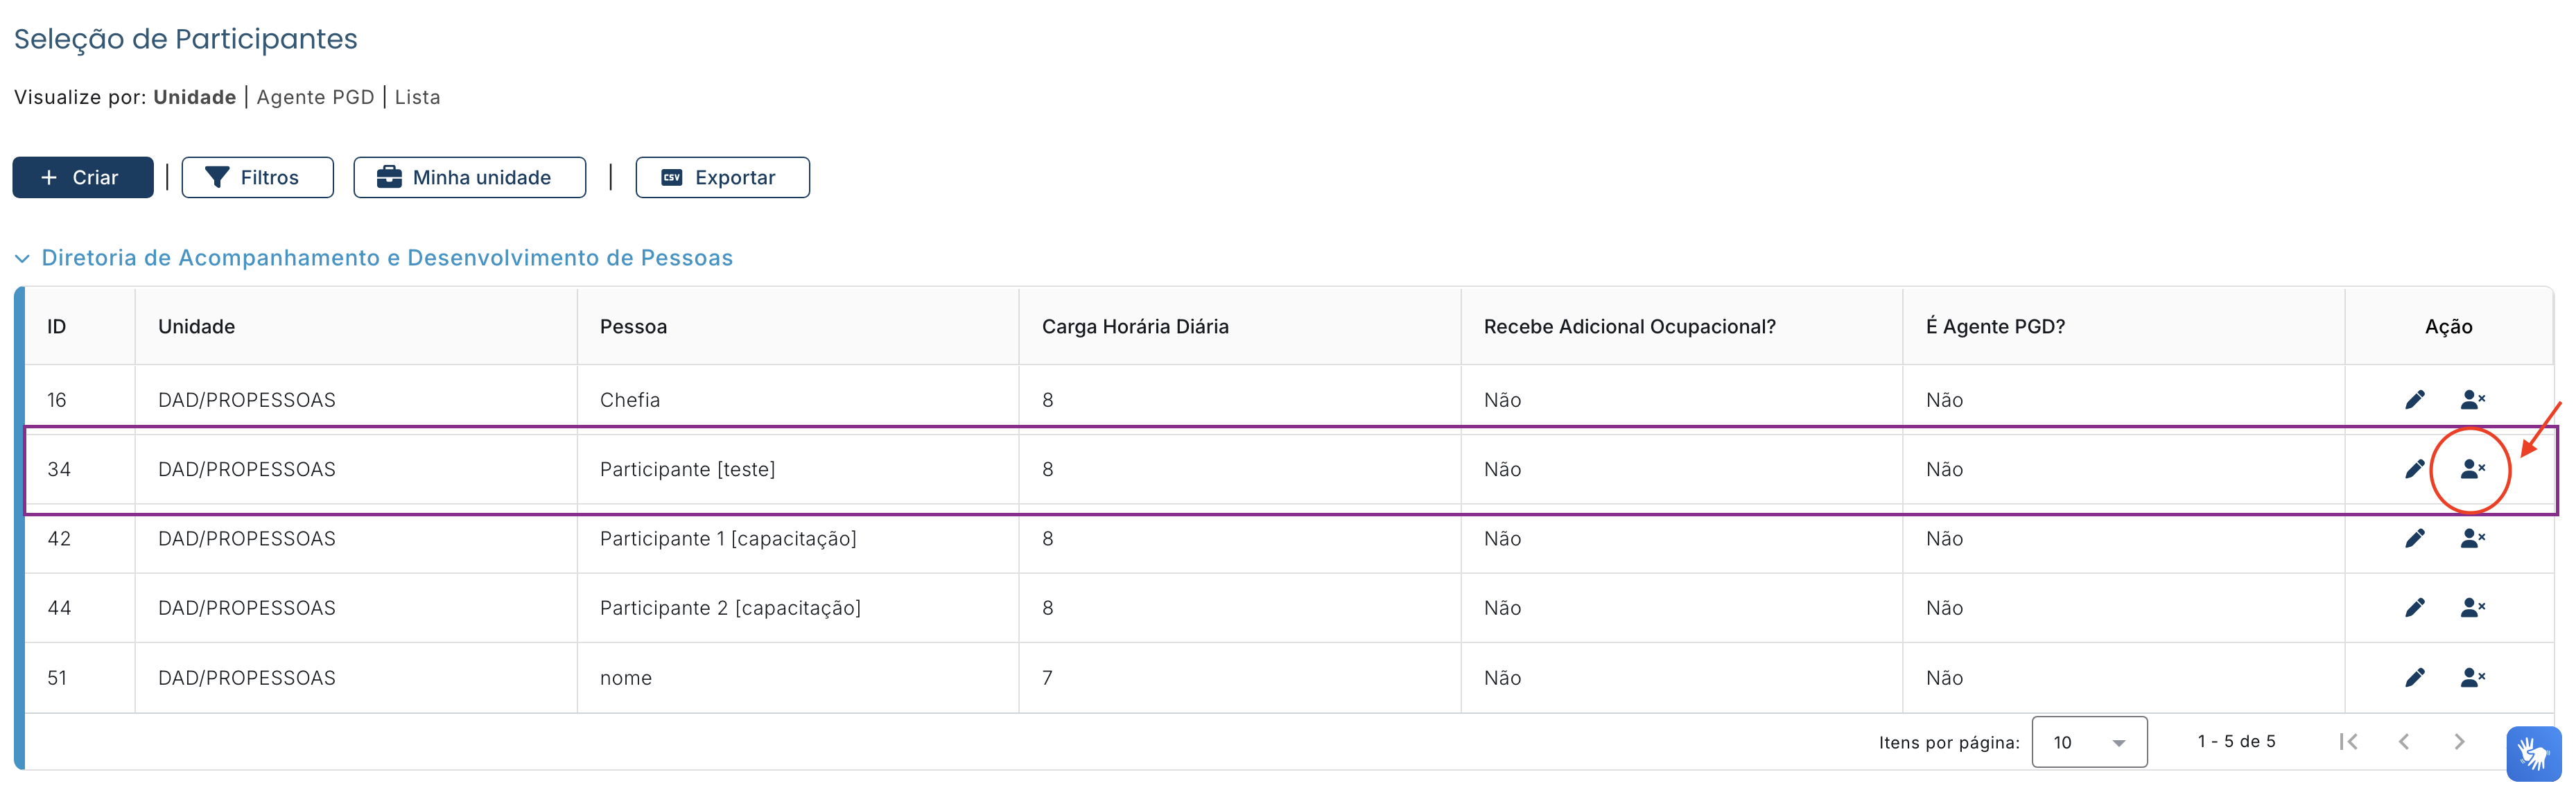
Task: Click the circled remove-user icon for Participante [teste]
Action: coord(2472,469)
